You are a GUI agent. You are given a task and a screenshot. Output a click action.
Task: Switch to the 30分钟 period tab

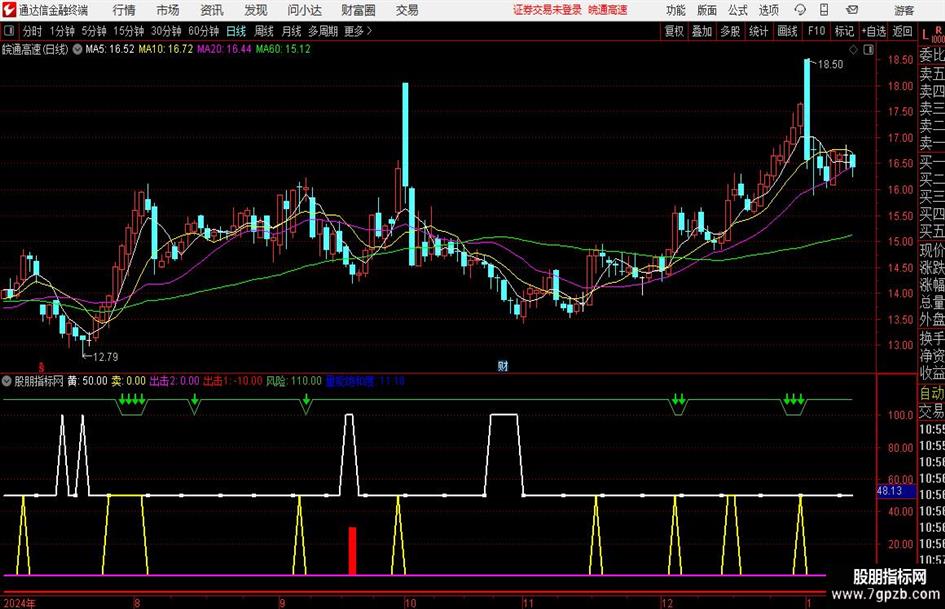(166, 31)
